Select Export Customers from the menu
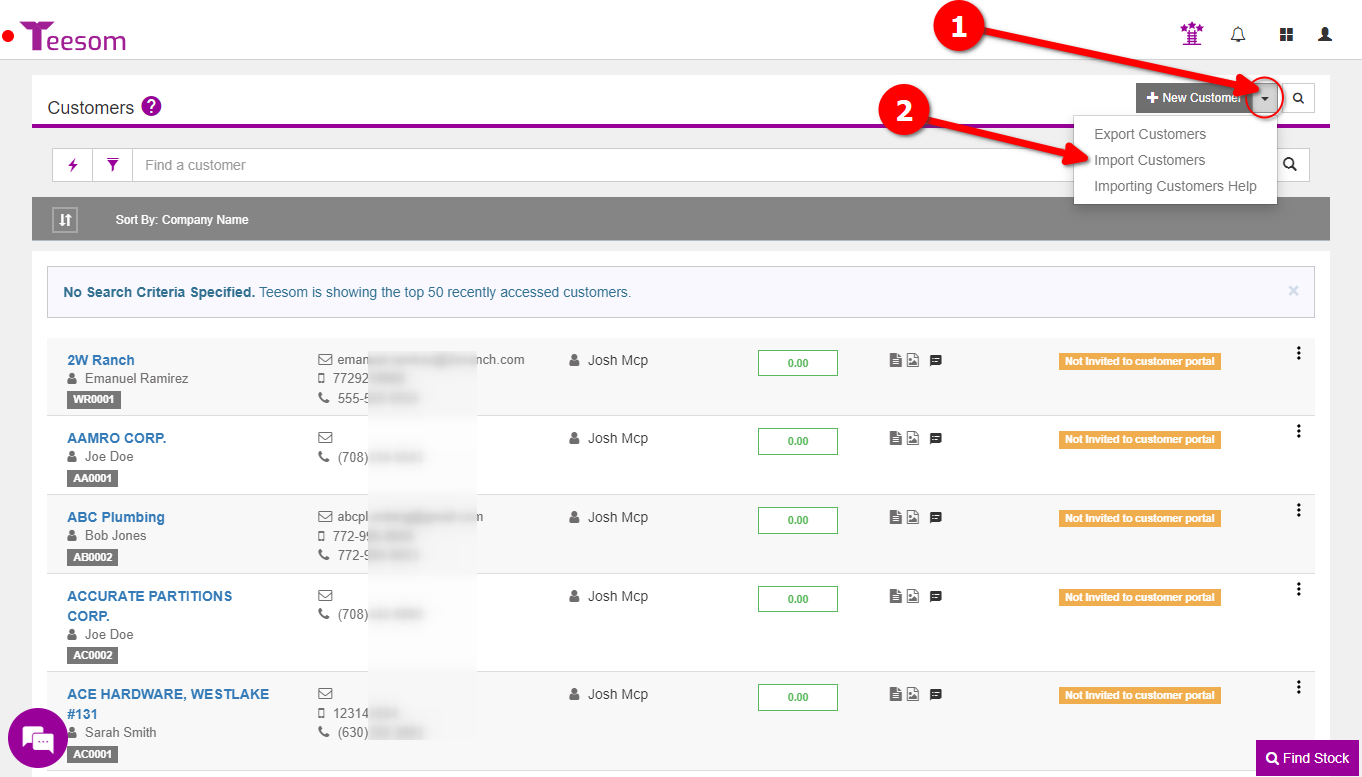This screenshot has width=1362, height=777. click(x=1150, y=134)
